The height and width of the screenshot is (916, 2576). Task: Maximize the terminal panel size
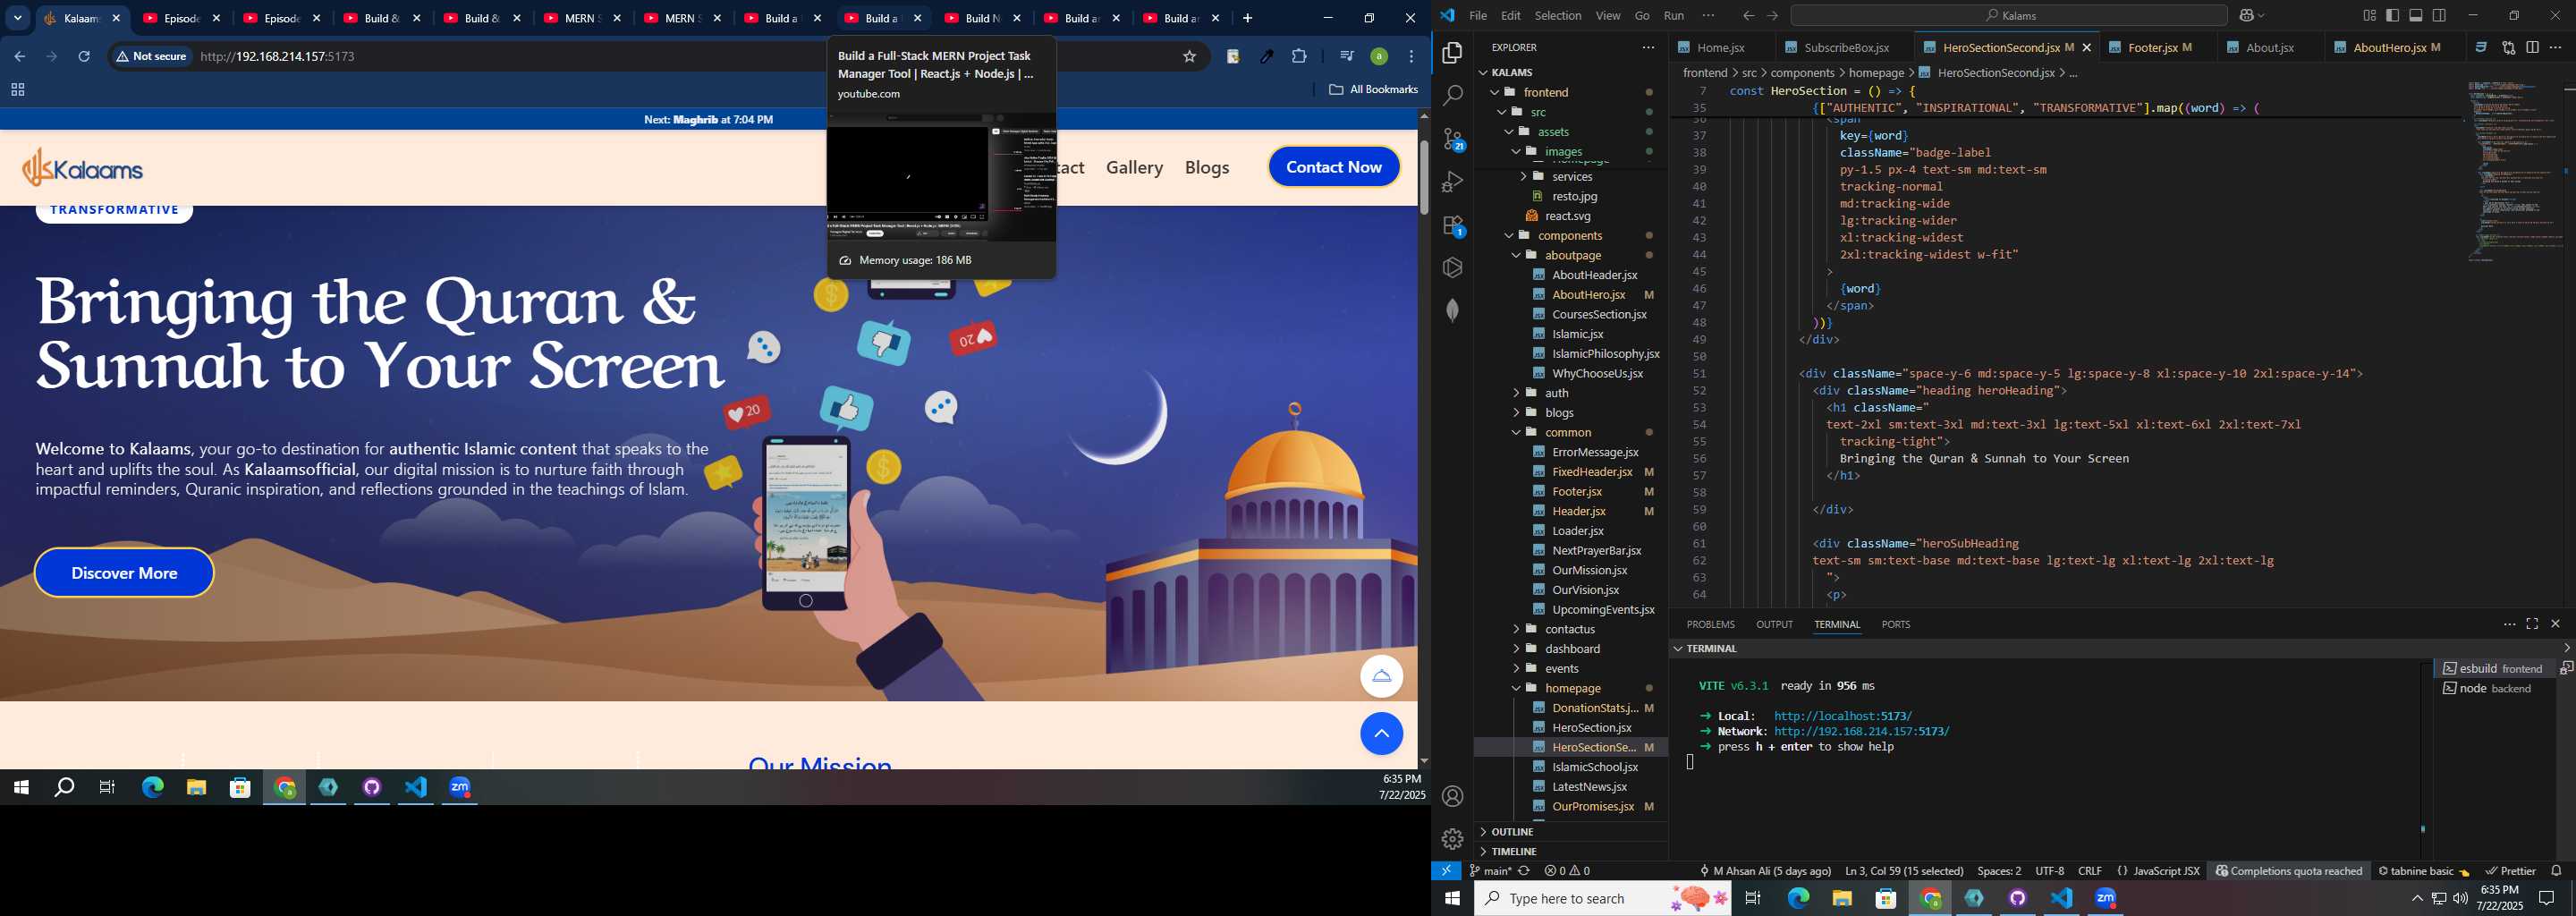pyautogui.click(x=2532, y=624)
